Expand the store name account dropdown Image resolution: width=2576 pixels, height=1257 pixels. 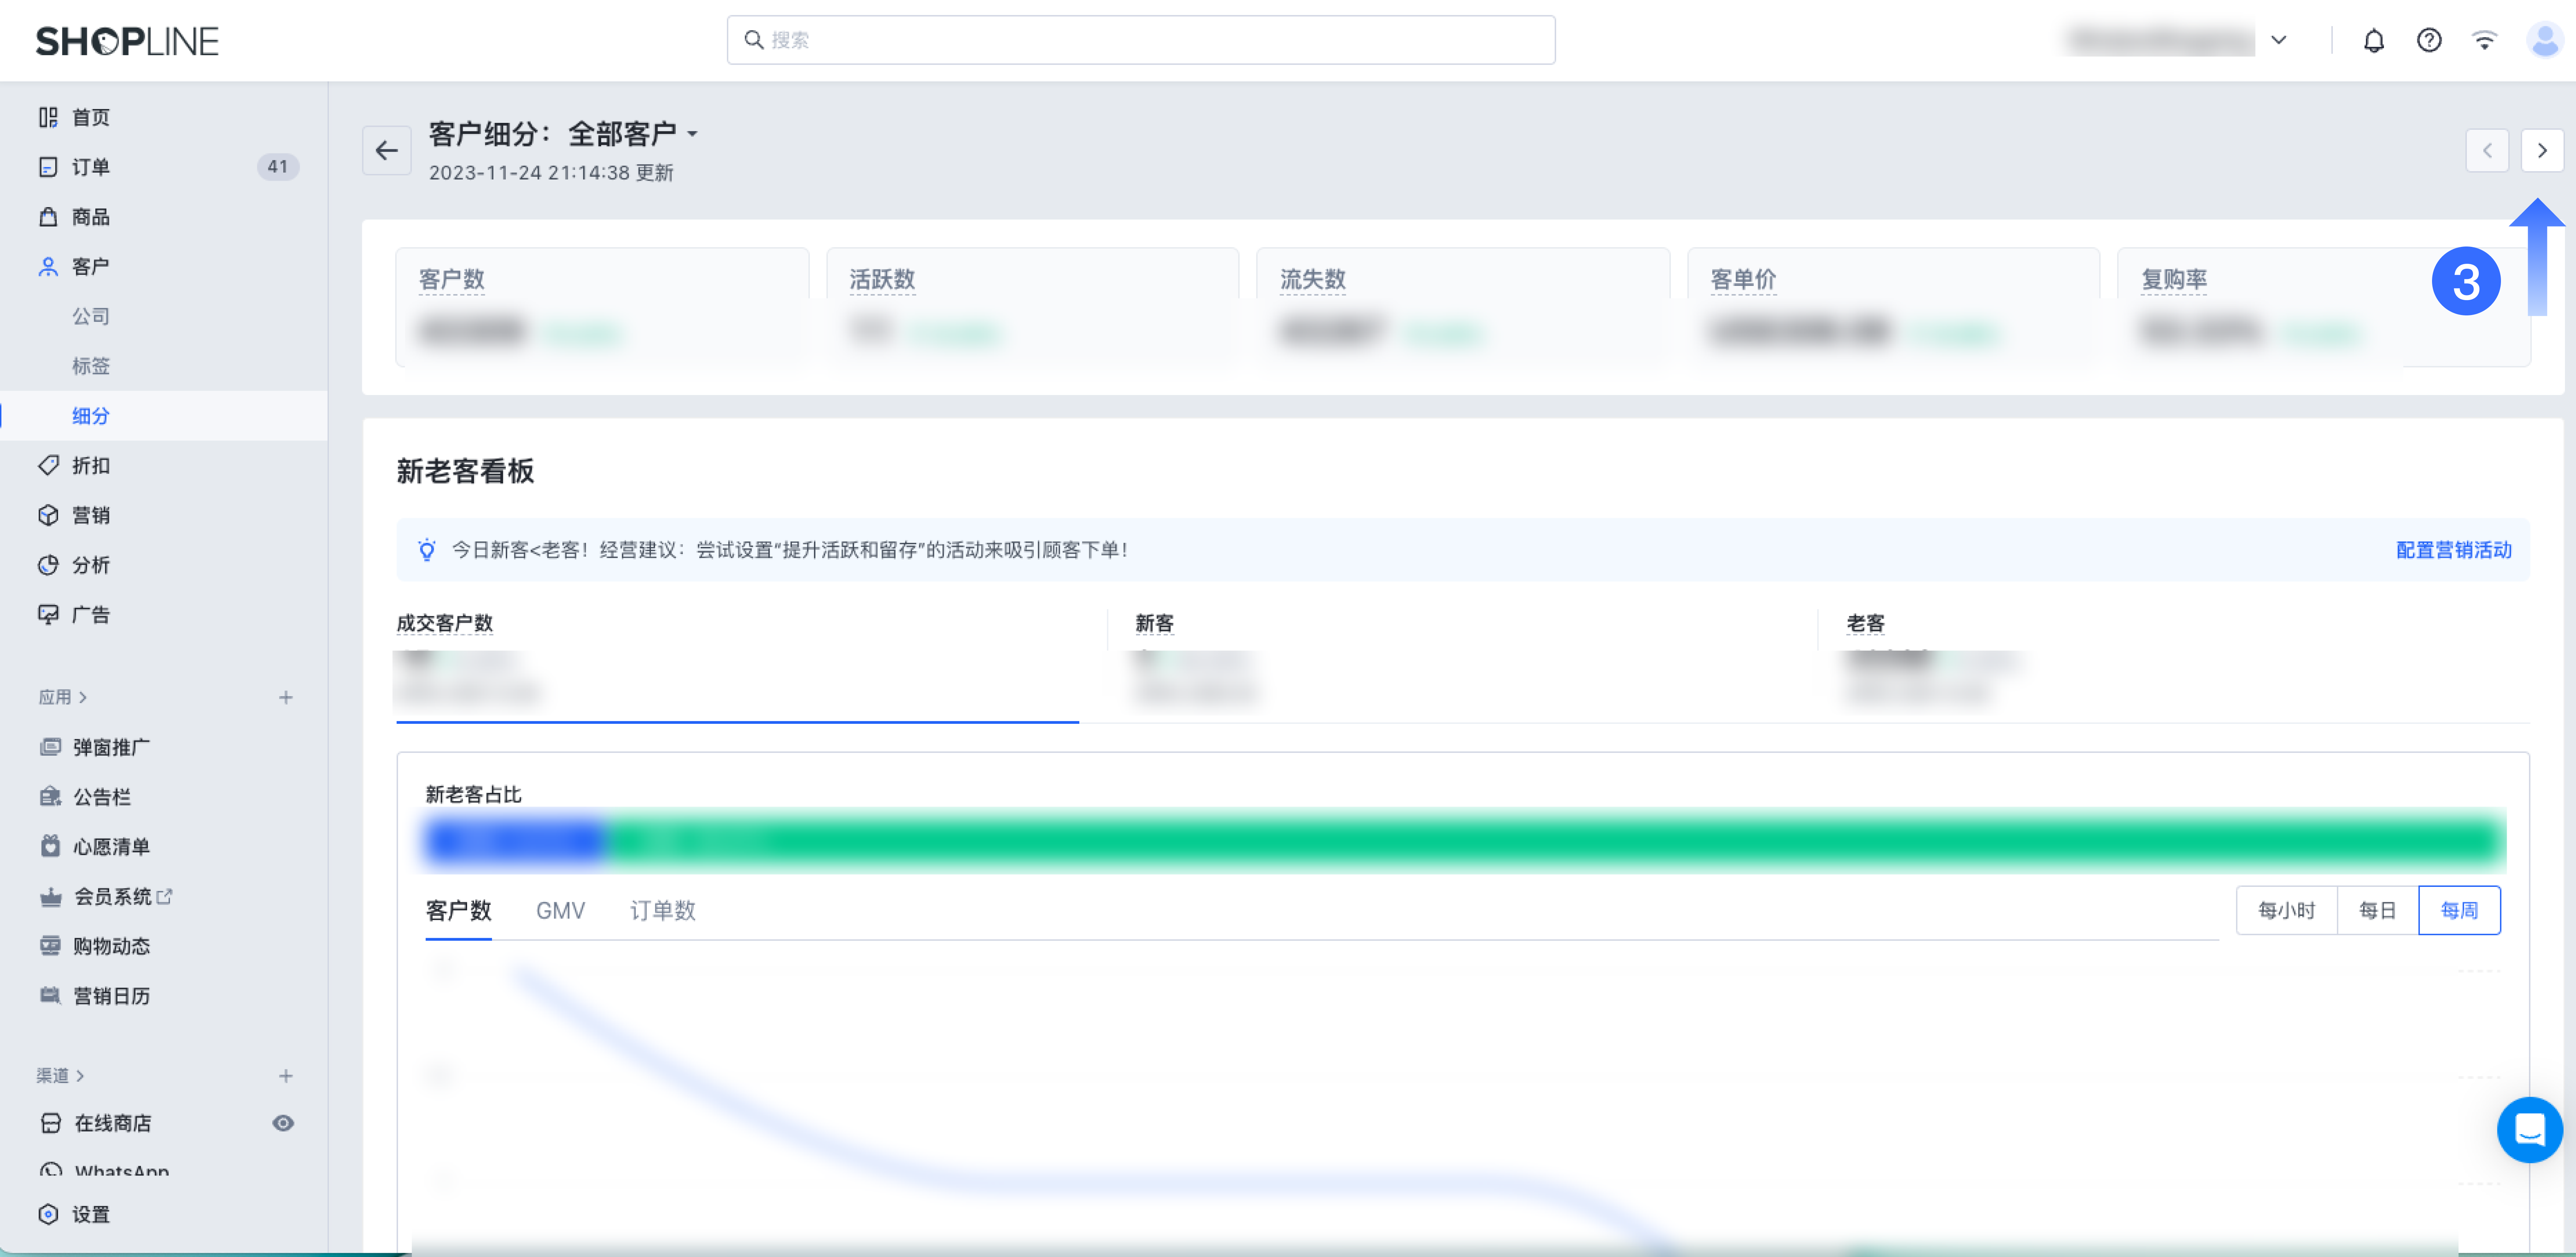2279,40
